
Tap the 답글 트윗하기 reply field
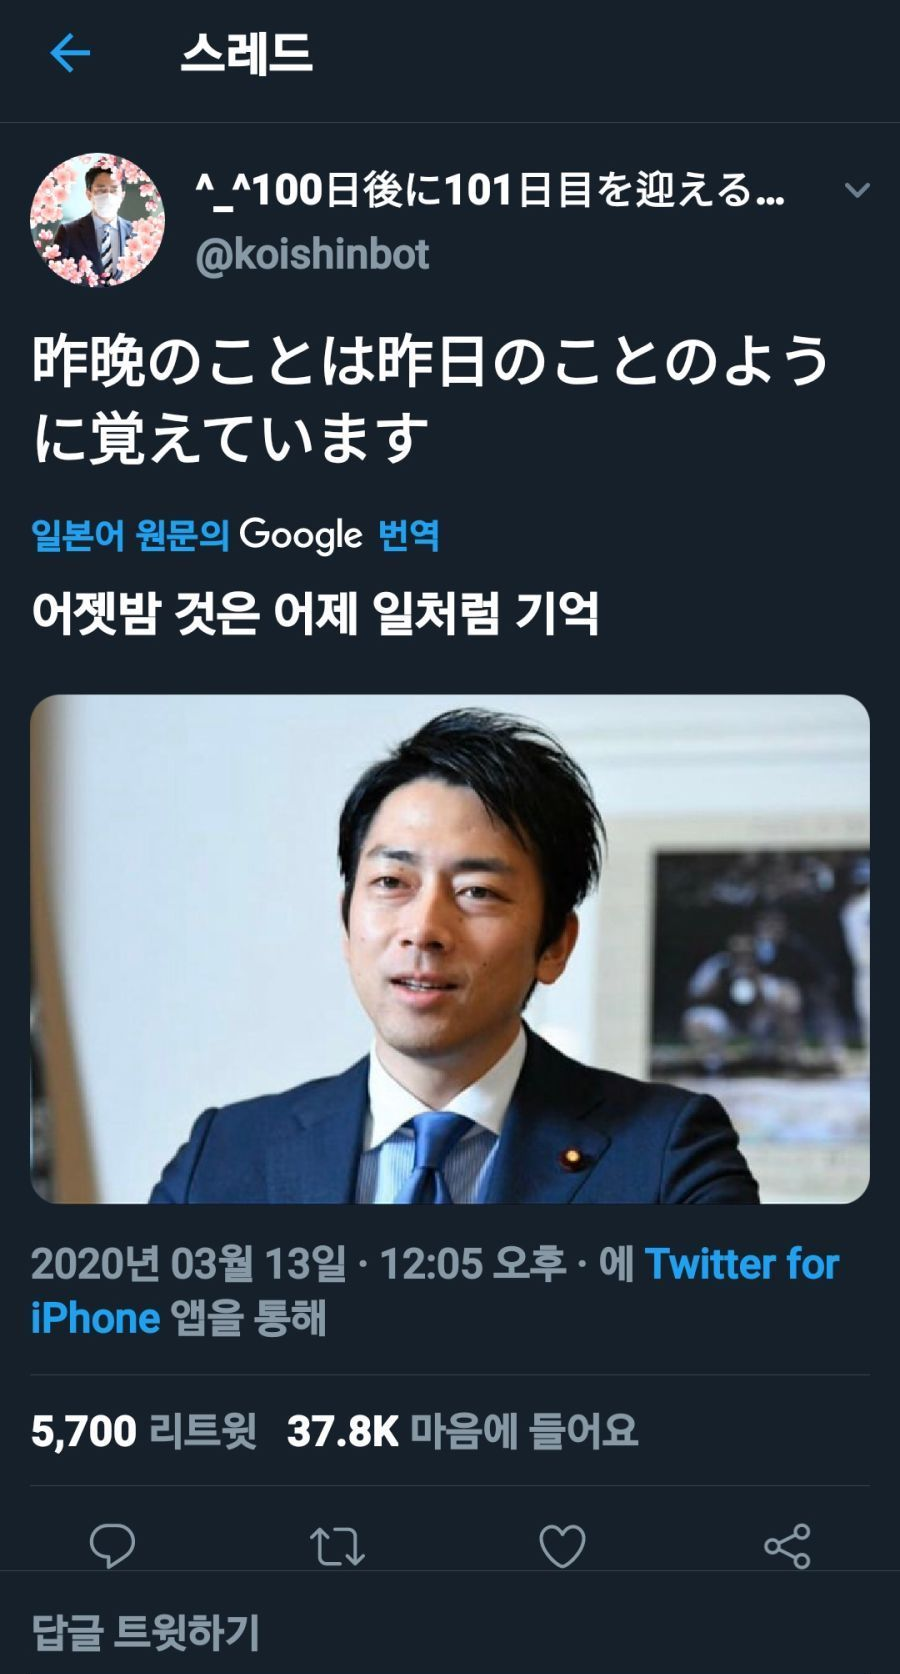click(450, 1632)
